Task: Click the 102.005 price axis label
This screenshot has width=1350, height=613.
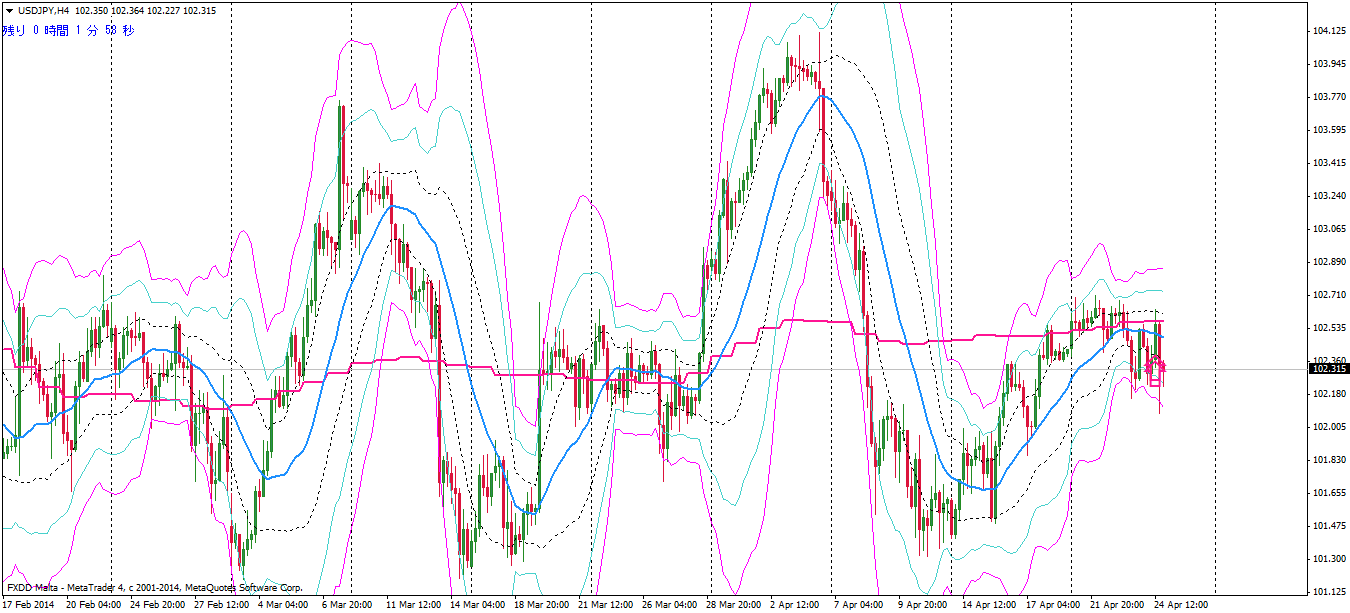Action: 1329,427
